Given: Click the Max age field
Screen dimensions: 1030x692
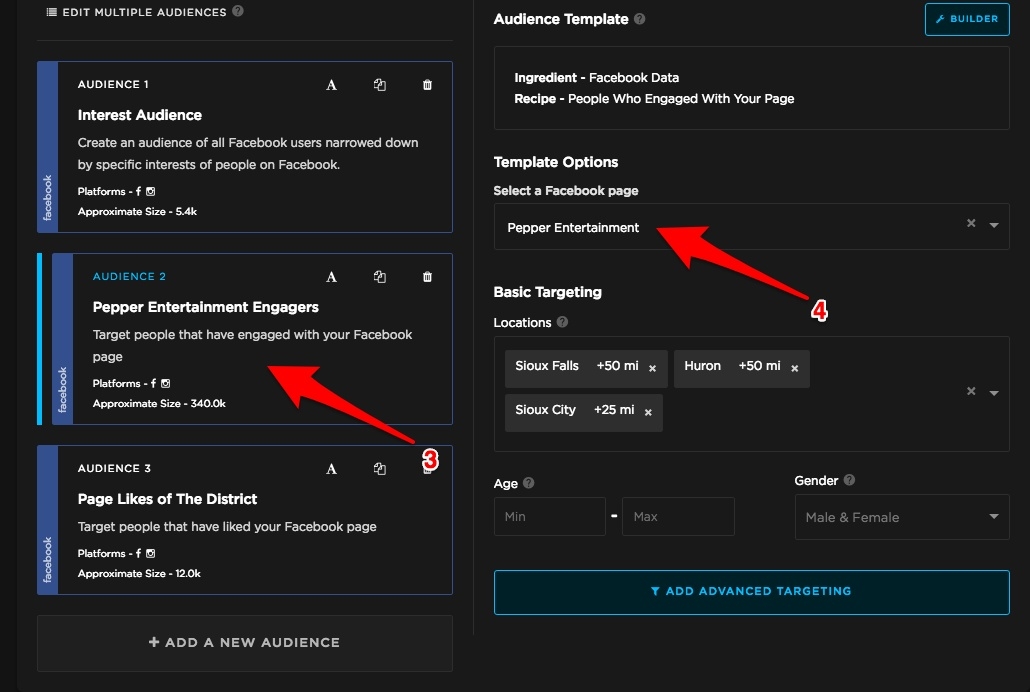Looking at the screenshot, I should pyautogui.click(x=678, y=517).
